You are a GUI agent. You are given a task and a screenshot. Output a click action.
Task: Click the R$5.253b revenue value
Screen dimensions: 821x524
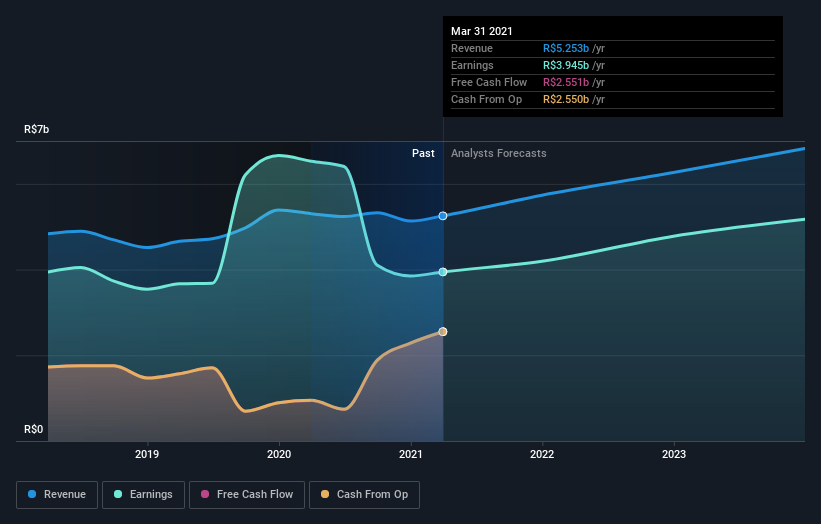(566, 48)
